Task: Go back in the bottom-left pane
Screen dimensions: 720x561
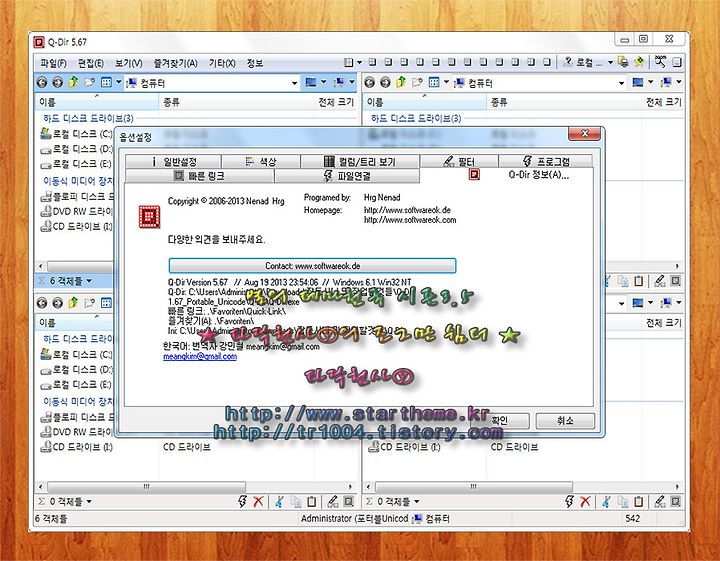Action: (x=42, y=303)
